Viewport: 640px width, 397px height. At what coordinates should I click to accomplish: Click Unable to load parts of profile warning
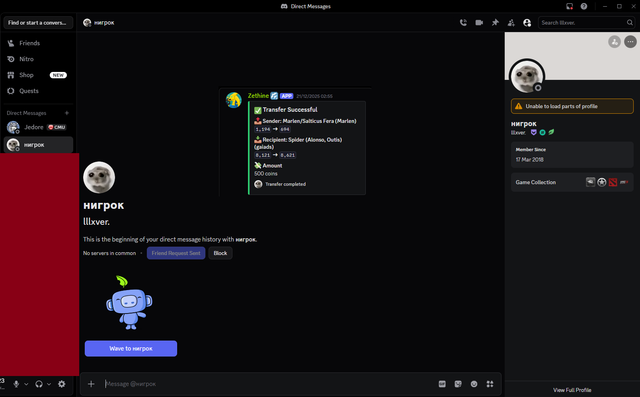click(x=572, y=106)
